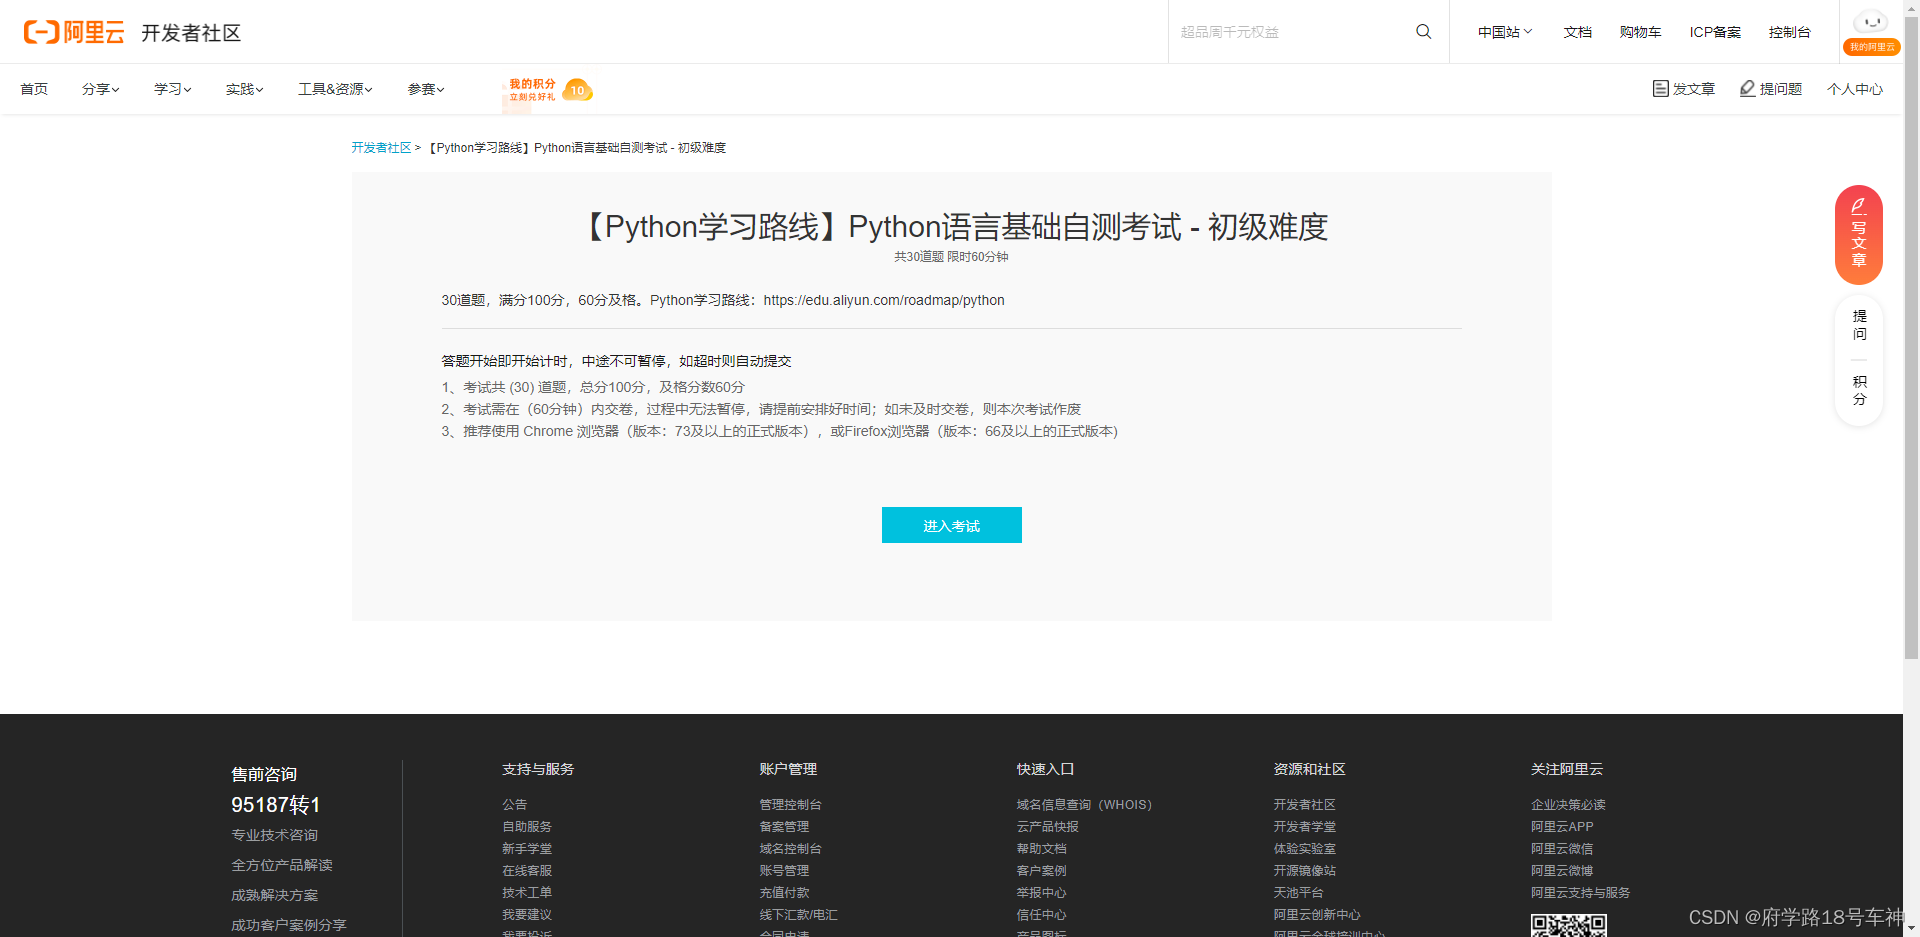This screenshot has width=1920, height=937.
Task: Open 管理控制台 footer link
Action: [x=790, y=804]
